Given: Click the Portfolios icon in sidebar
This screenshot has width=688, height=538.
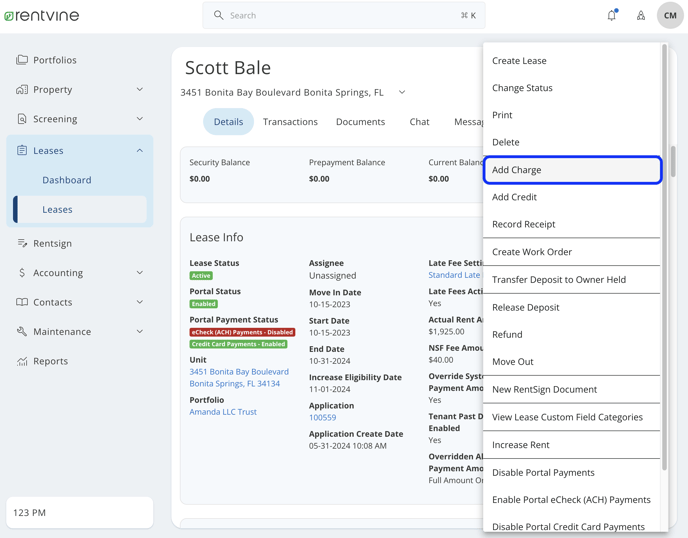Looking at the screenshot, I should coord(22,60).
